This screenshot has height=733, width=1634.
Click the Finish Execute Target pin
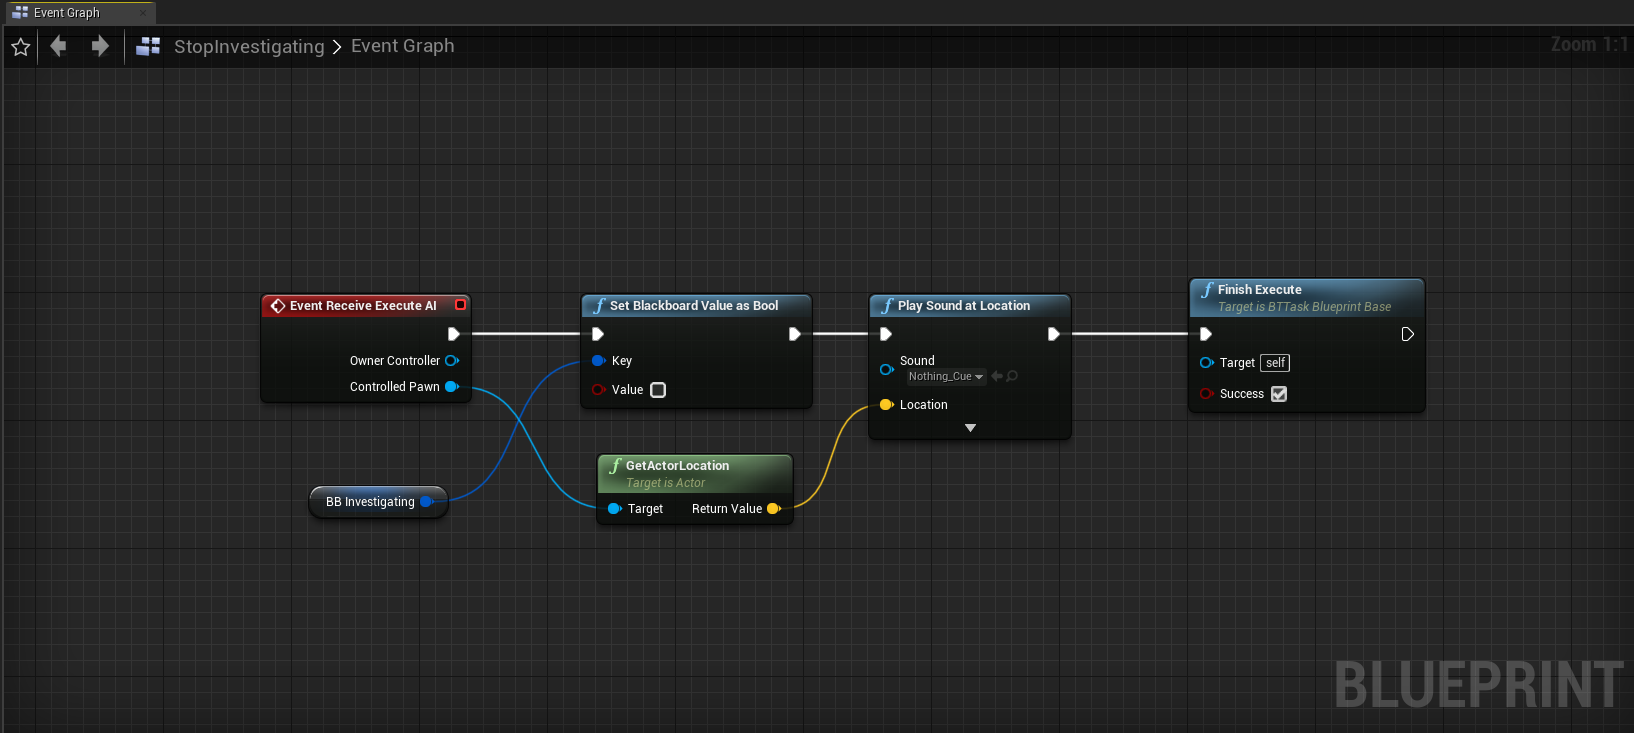tap(1206, 363)
